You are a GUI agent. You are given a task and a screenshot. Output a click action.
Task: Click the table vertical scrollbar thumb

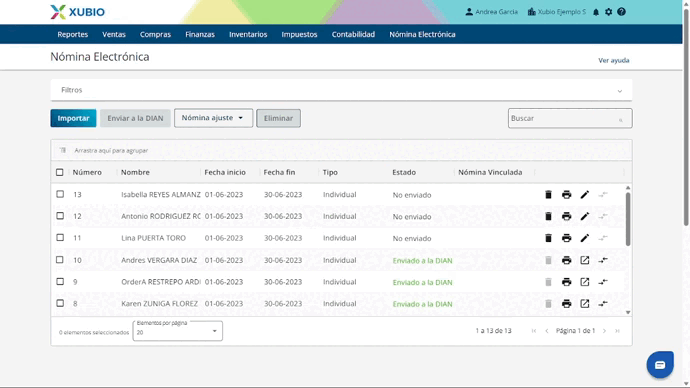pos(628,219)
